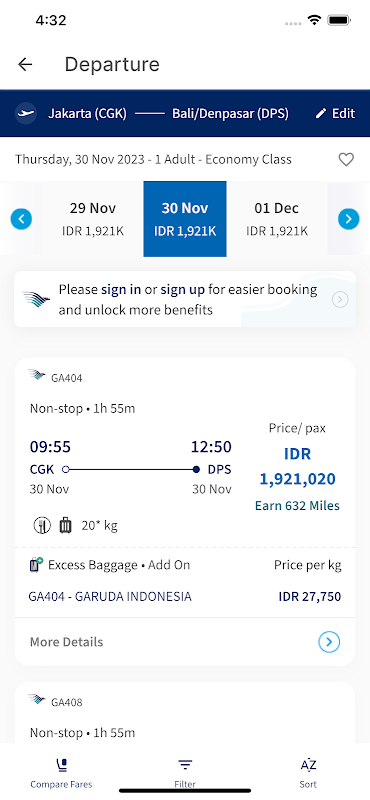Open the Compare Fares seat icon

pos(61,765)
